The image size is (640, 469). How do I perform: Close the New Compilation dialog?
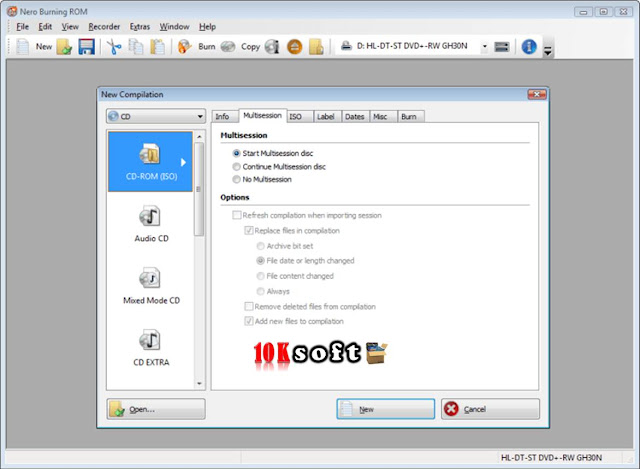(x=537, y=94)
